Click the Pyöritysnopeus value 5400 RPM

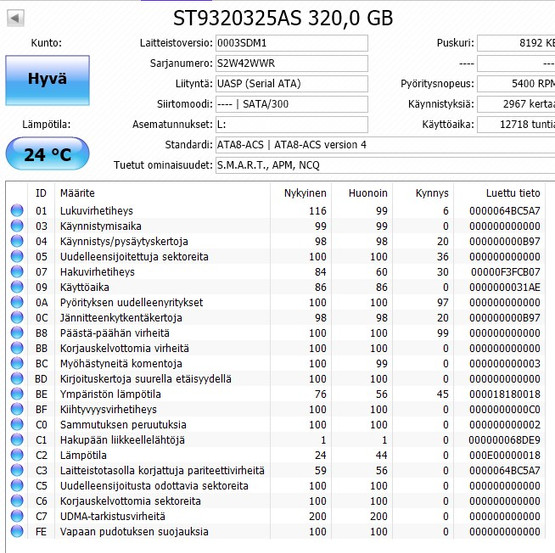(x=516, y=84)
